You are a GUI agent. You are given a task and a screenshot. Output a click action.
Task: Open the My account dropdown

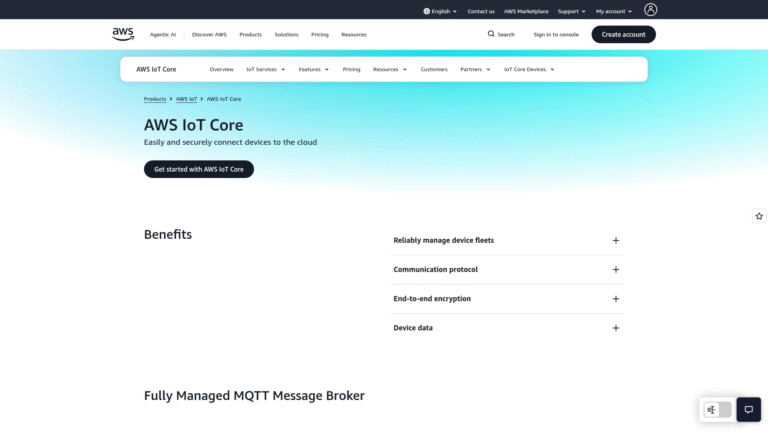click(x=614, y=11)
